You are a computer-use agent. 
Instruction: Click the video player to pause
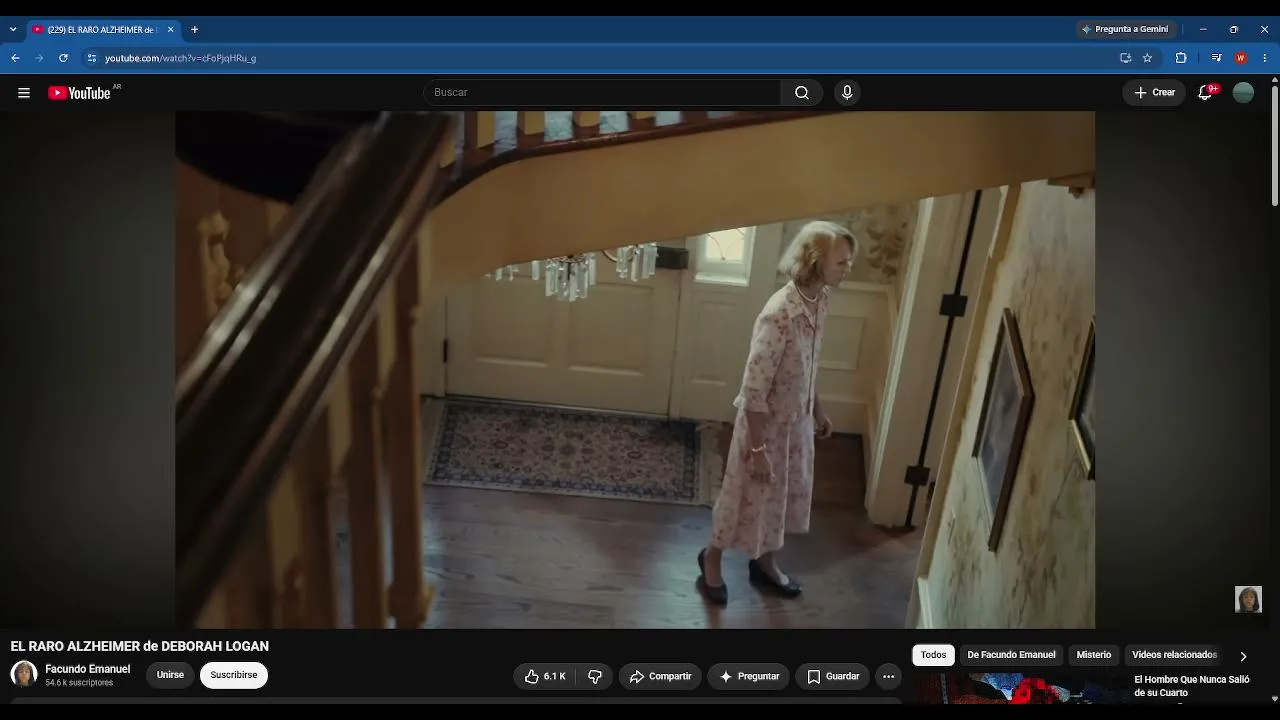tap(635, 370)
